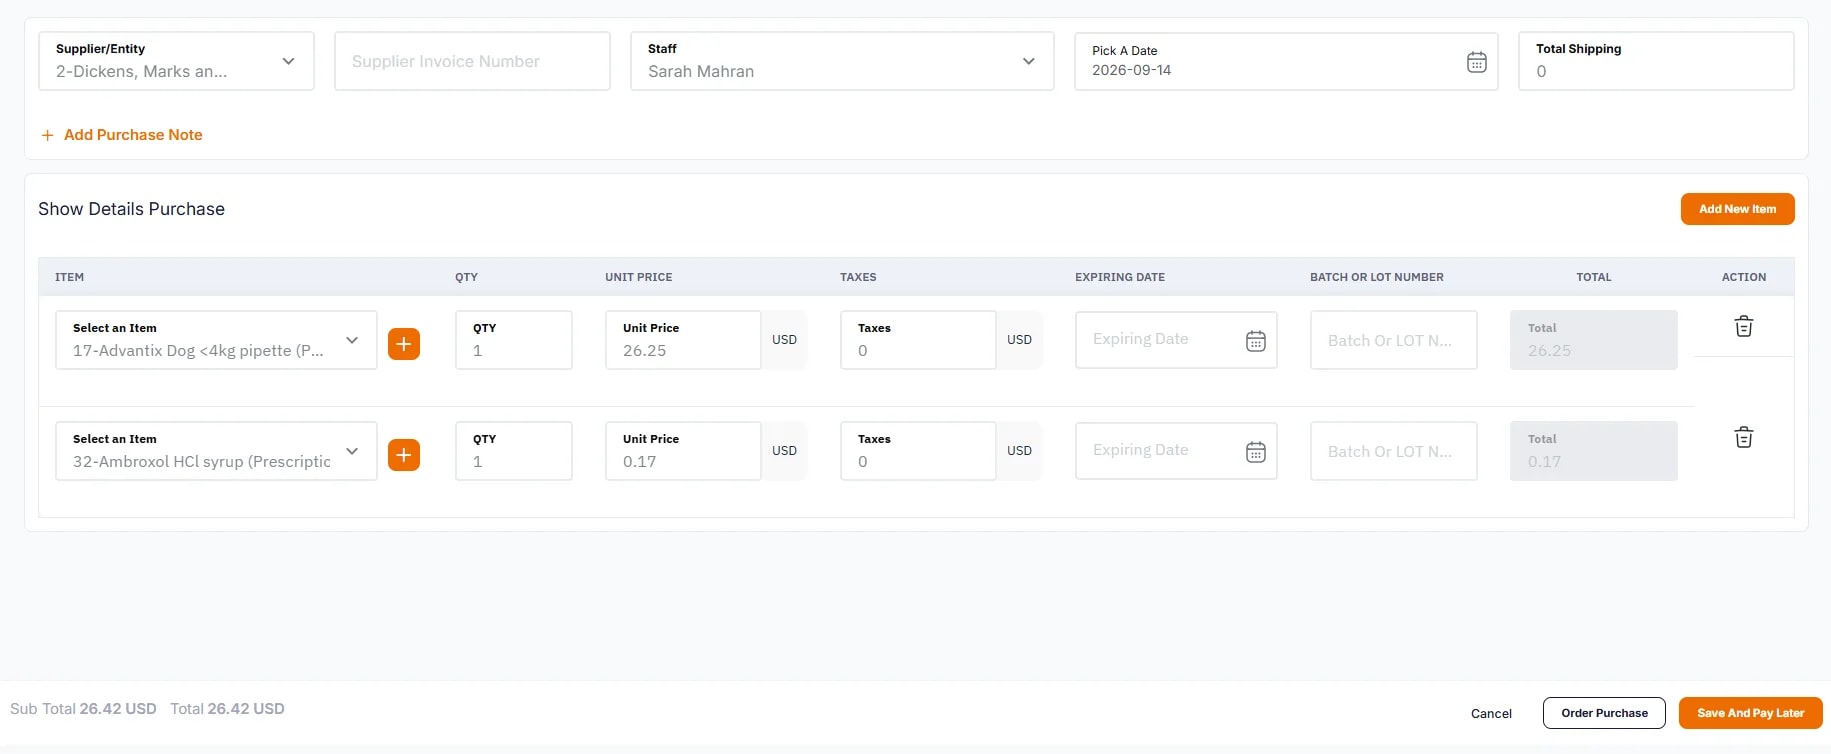Screen dimensions: 1831x754
Task: Click the Order Purchase button
Action: tap(1604, 713)
